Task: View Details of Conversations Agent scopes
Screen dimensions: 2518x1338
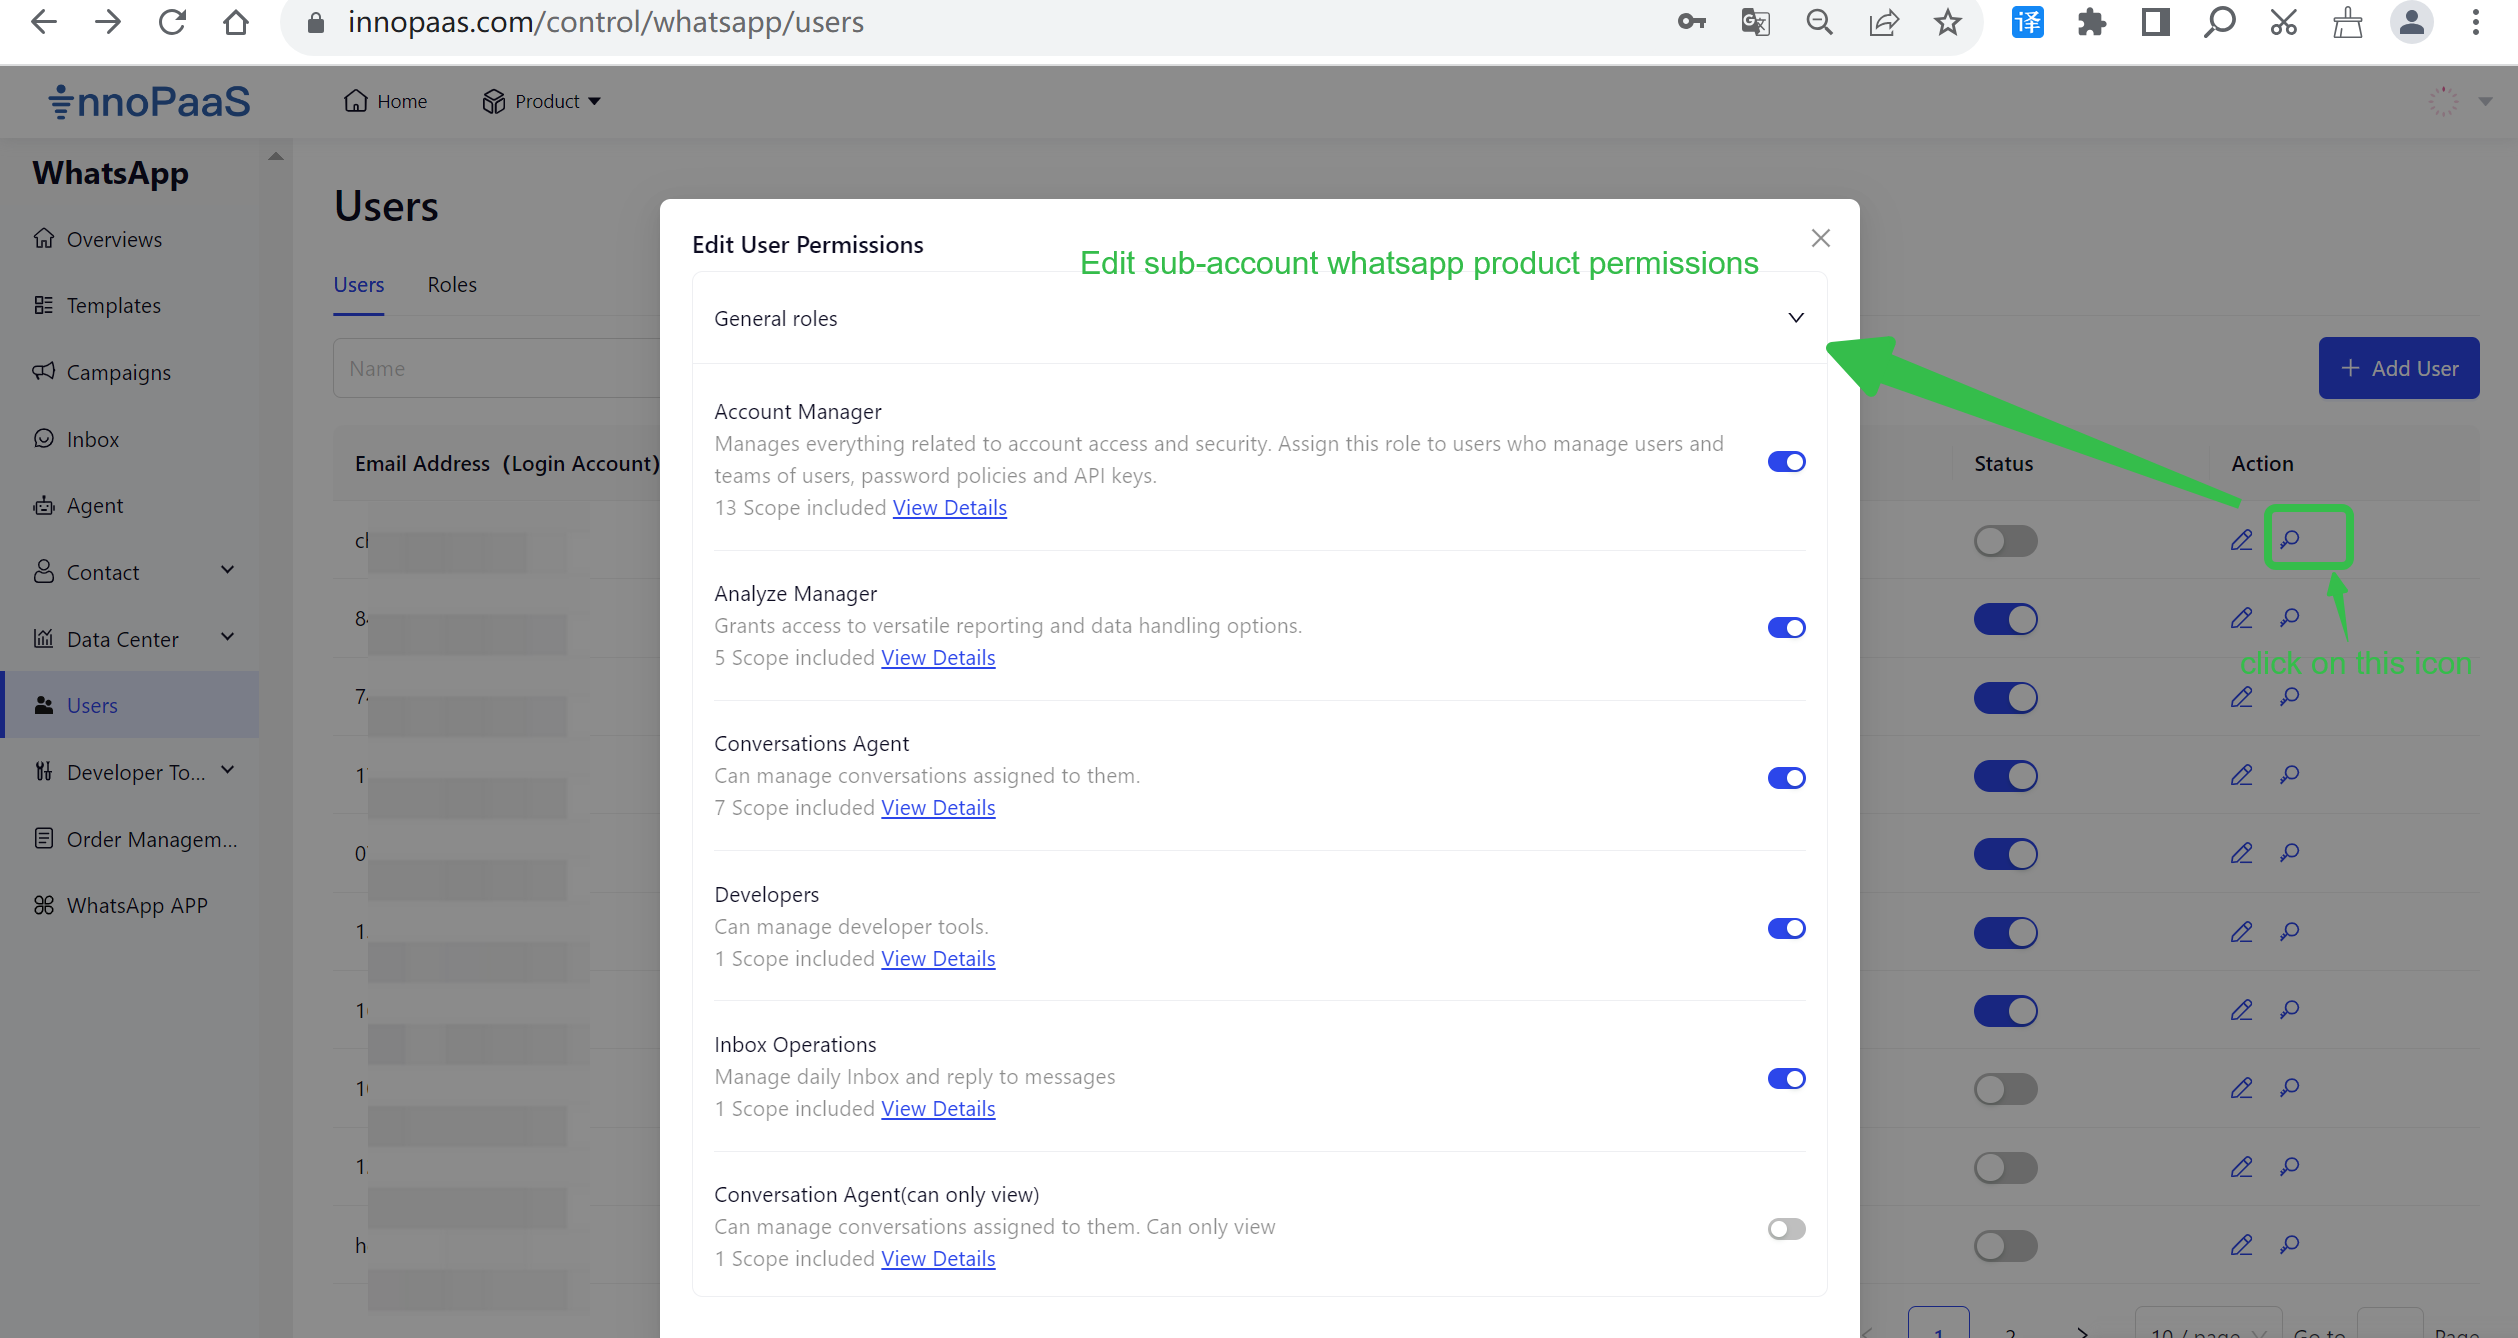Action: pyautogui.click(x=938, y=808)
